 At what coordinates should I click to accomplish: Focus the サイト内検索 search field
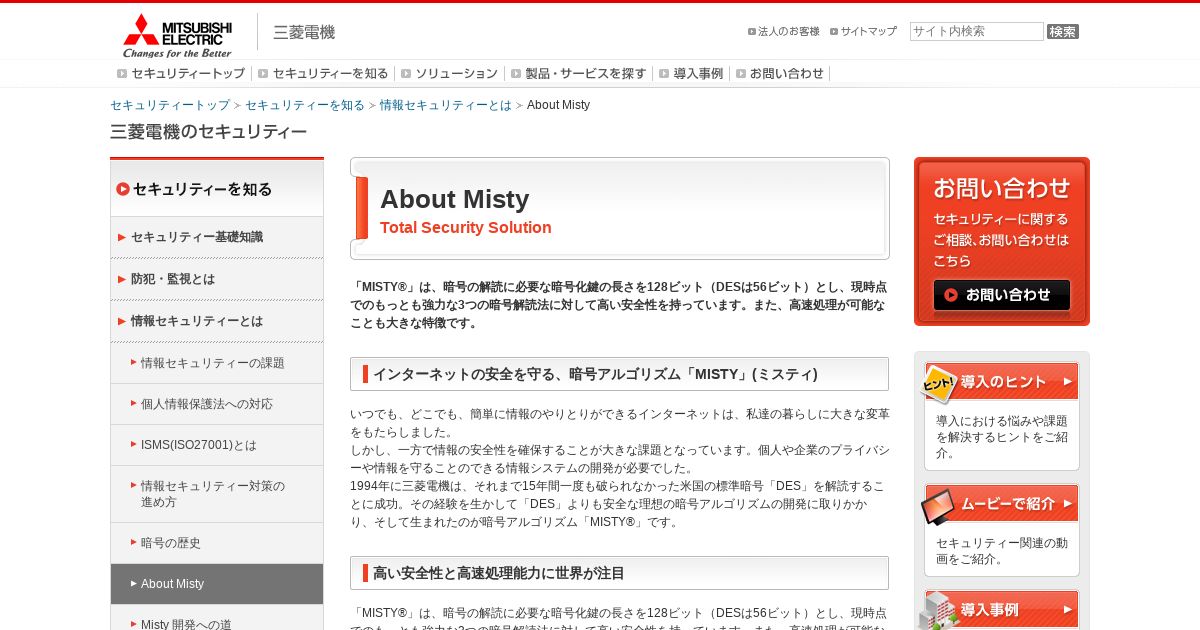pyautogui.click(x=976, y=32)
